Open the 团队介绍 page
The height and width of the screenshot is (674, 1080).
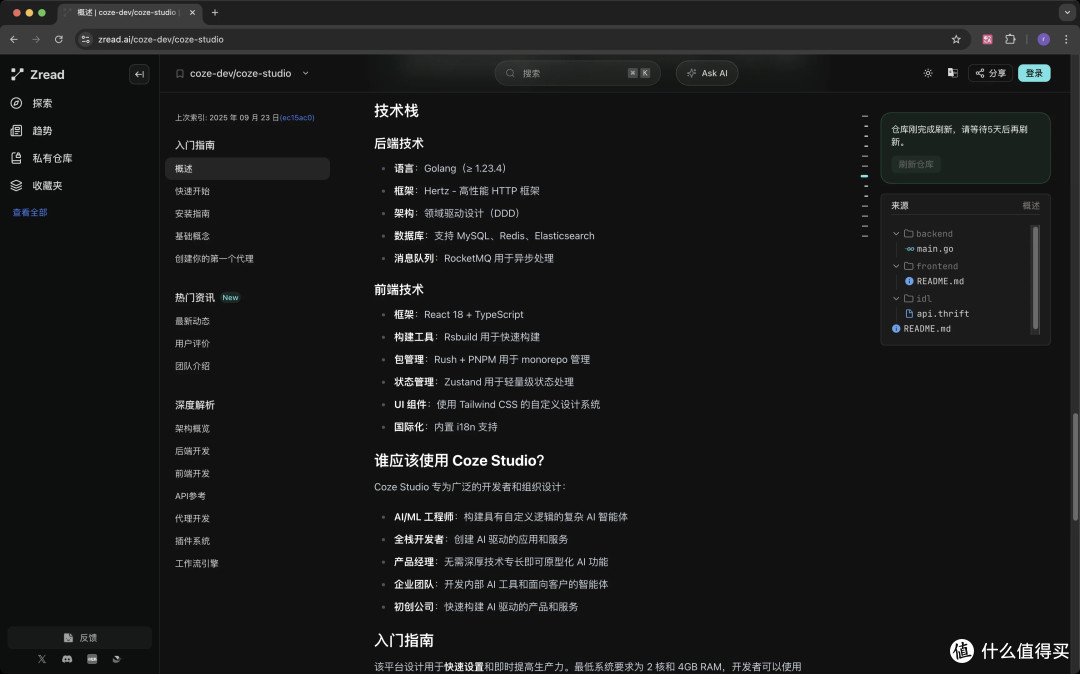192,366
